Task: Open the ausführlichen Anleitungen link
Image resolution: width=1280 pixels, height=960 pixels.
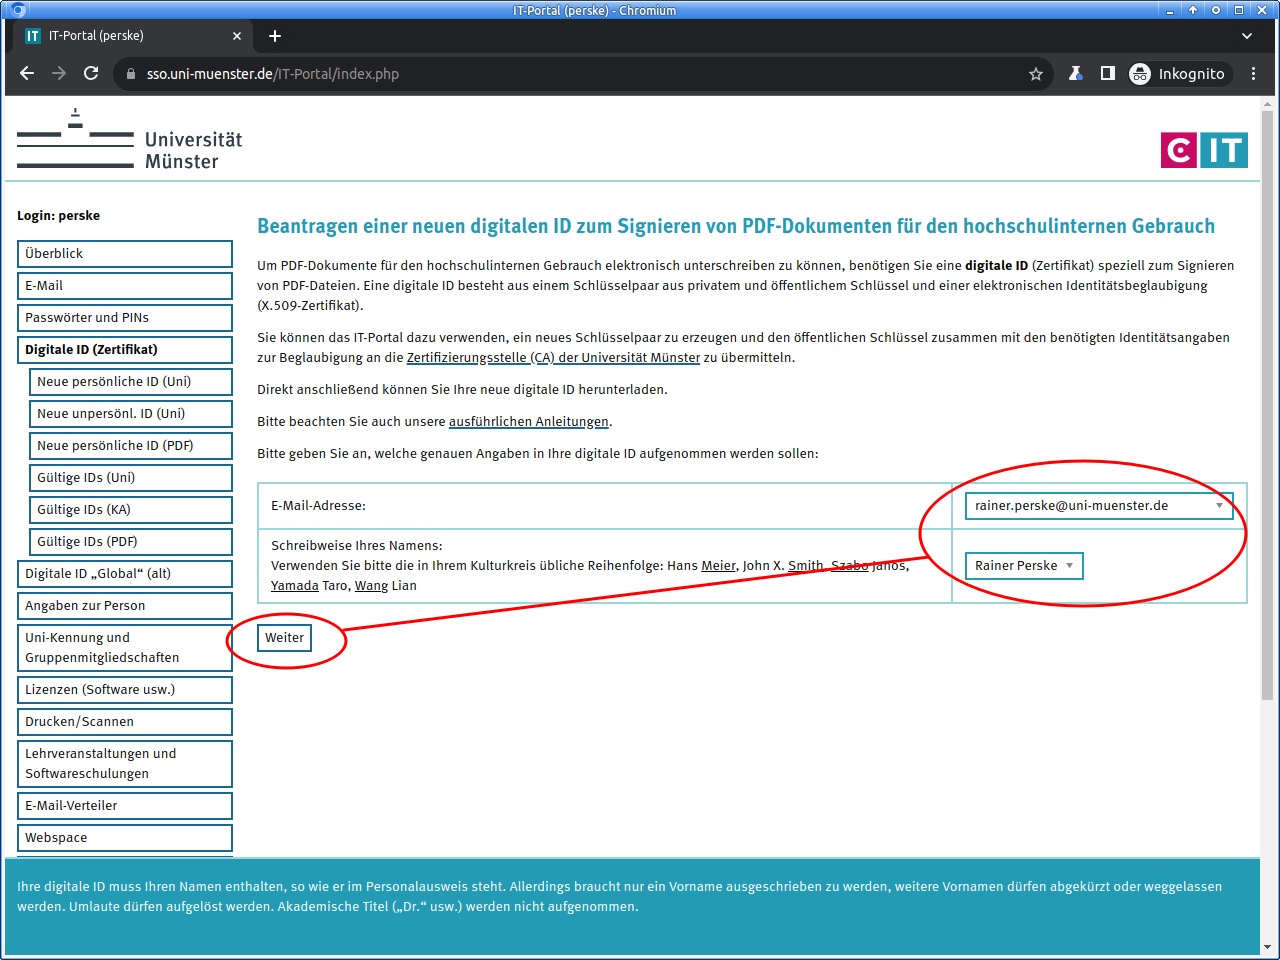Action: coord(528,422)
